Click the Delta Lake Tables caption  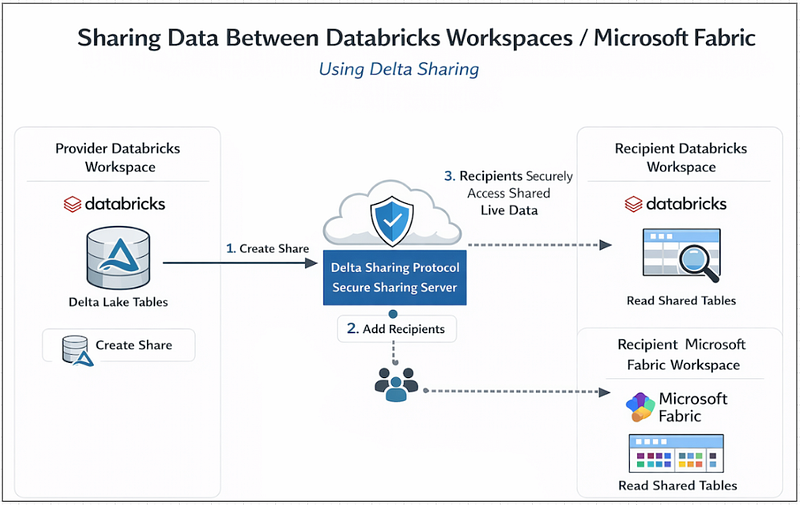118,302
